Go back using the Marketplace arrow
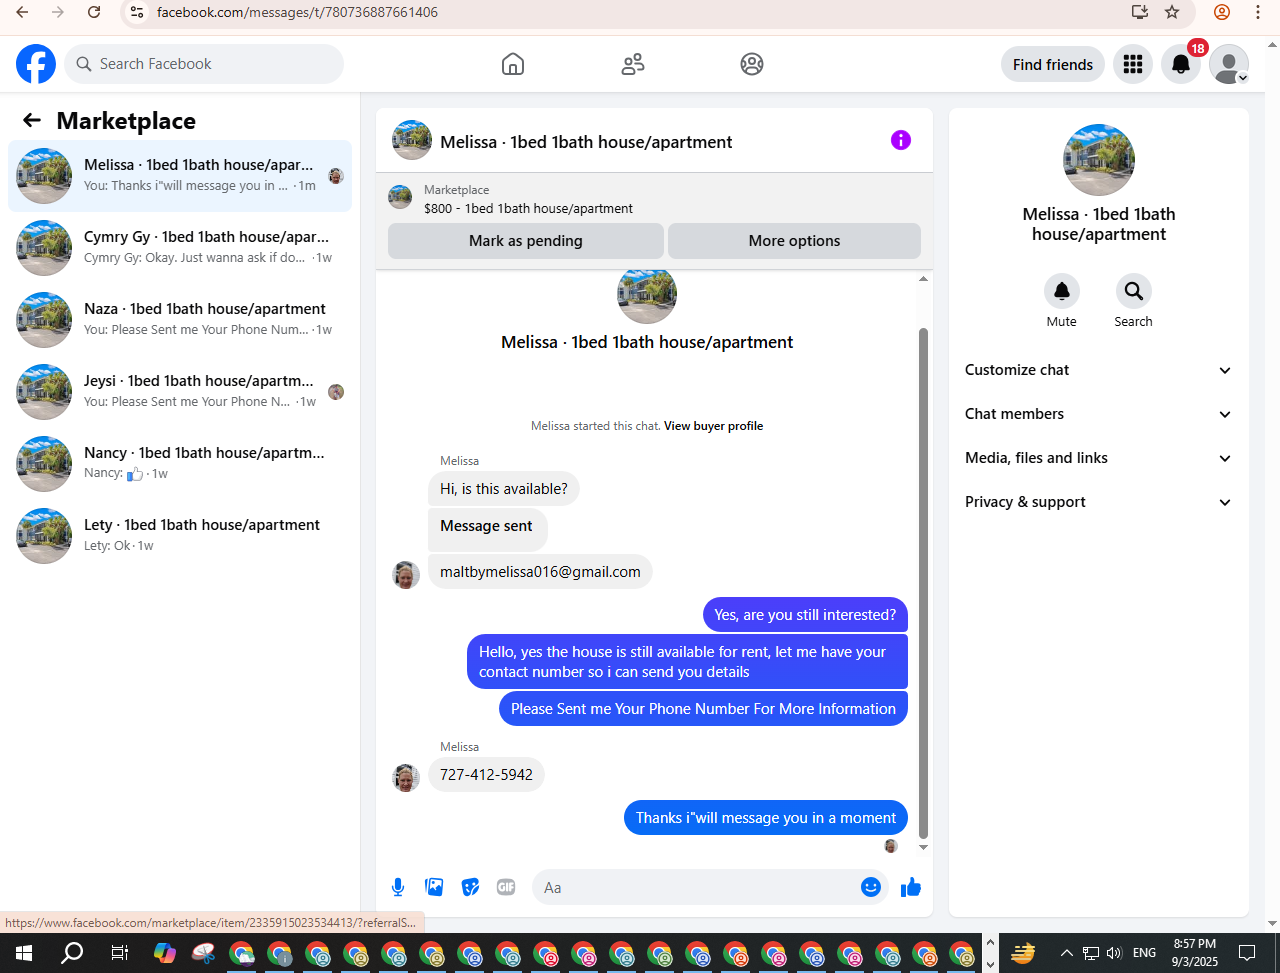This screenshot has height=973, width=1280. [x=32, y=121]
